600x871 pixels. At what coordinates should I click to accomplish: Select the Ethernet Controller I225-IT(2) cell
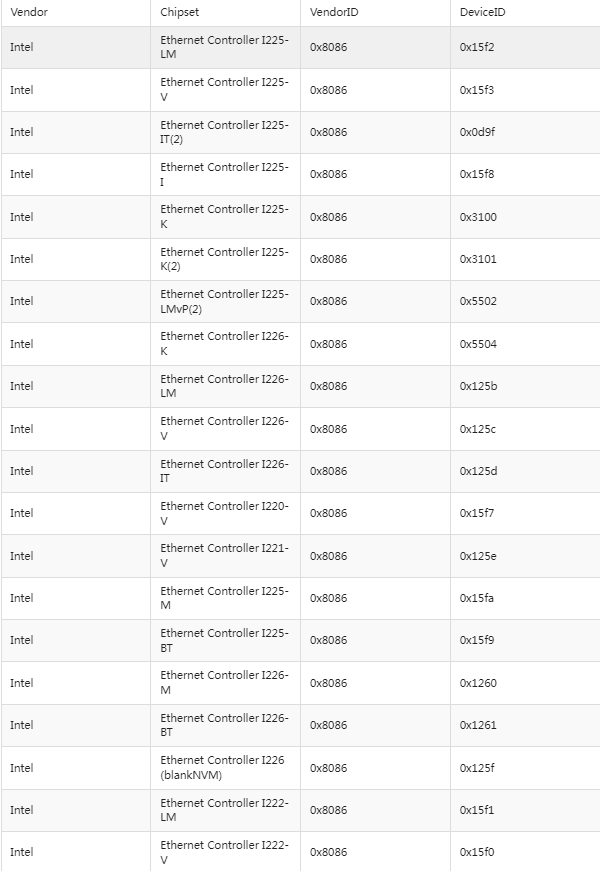pos(224,132)
